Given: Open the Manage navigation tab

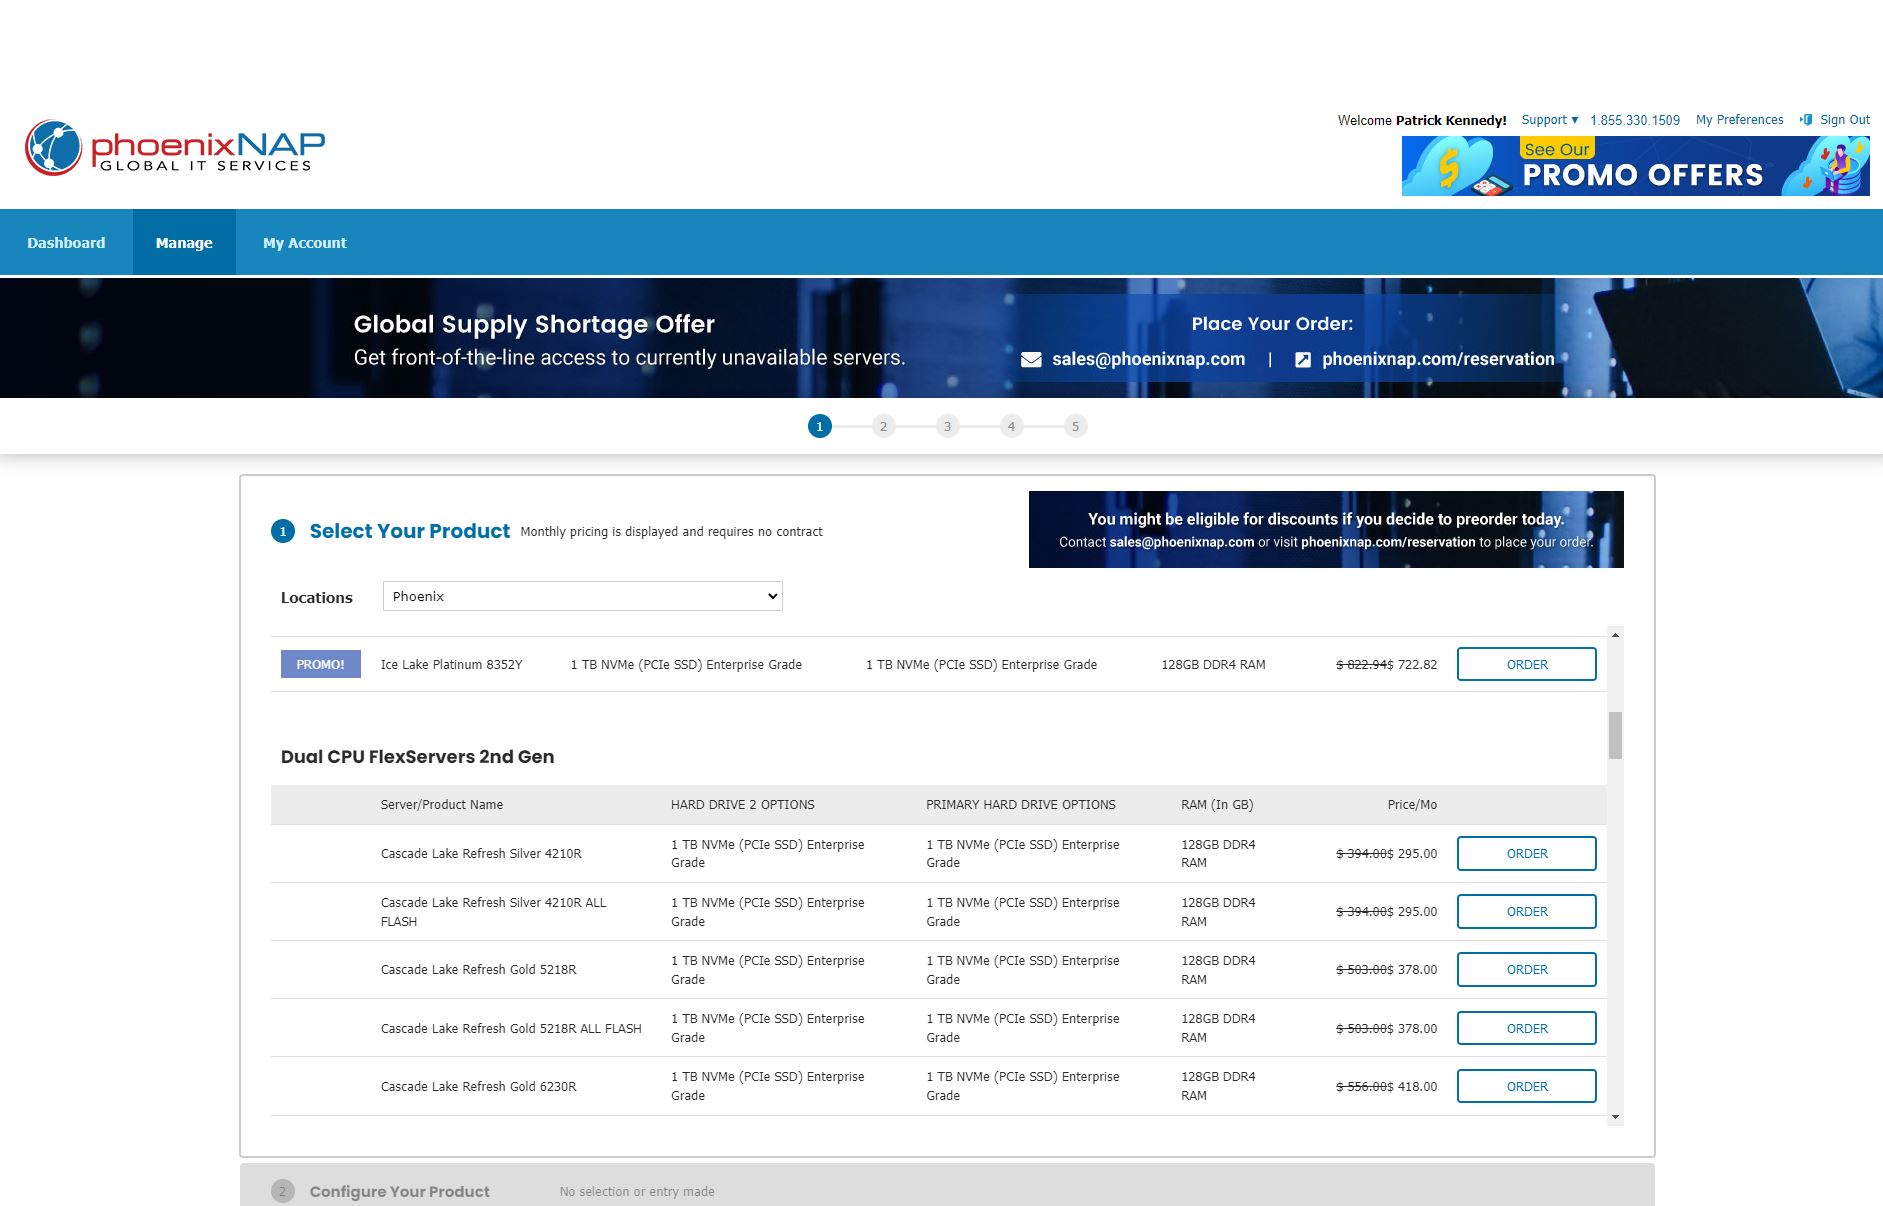Looking at the screenshot, I should 184,243.
